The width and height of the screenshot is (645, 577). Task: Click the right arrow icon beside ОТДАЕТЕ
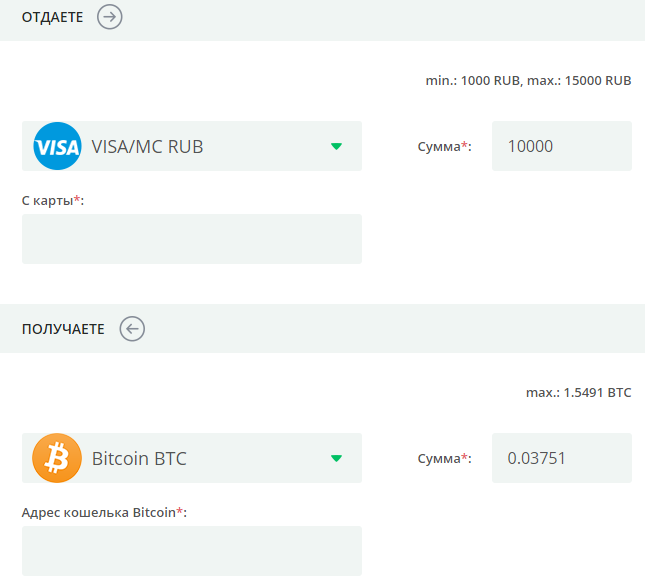click(x=110, y=17)
